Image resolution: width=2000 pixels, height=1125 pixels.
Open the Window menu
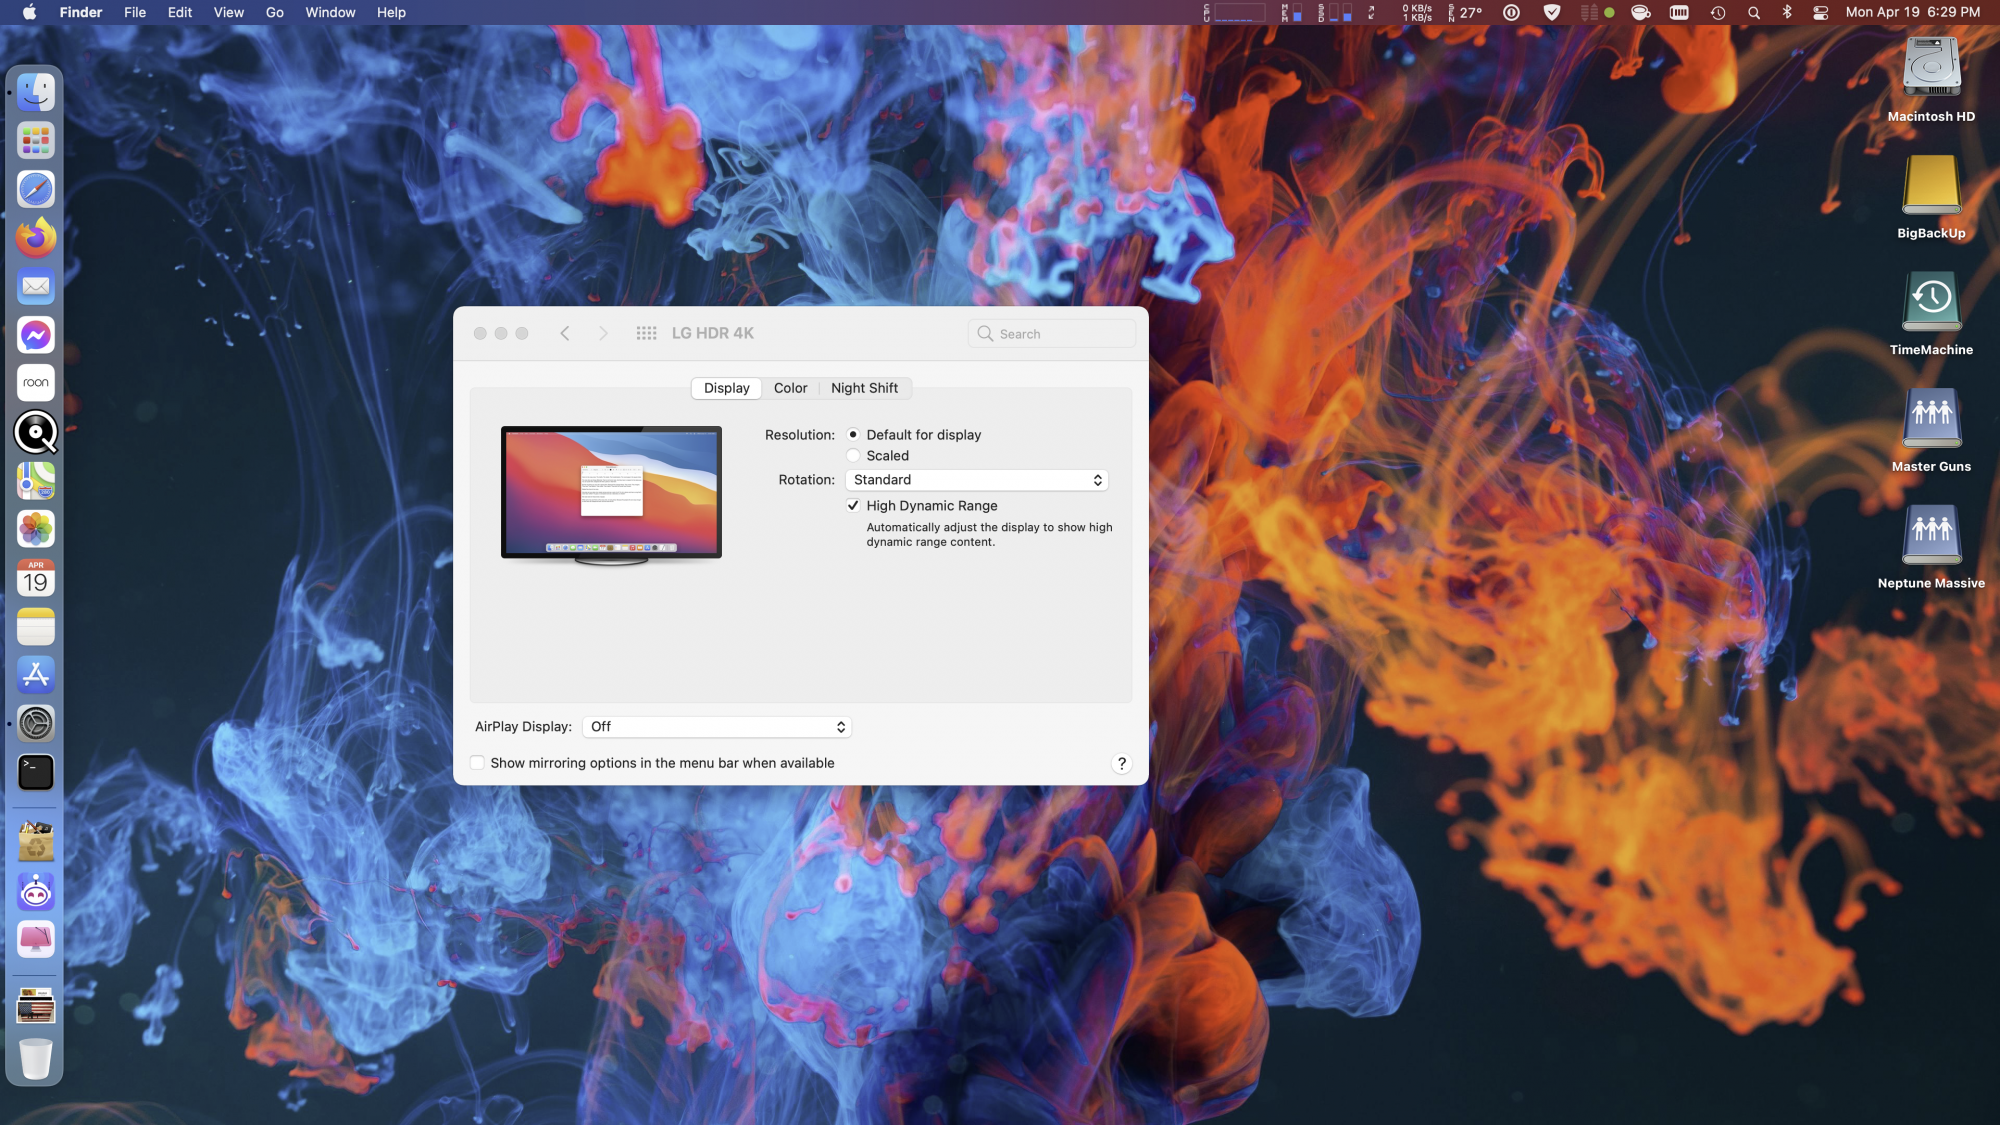330,13
